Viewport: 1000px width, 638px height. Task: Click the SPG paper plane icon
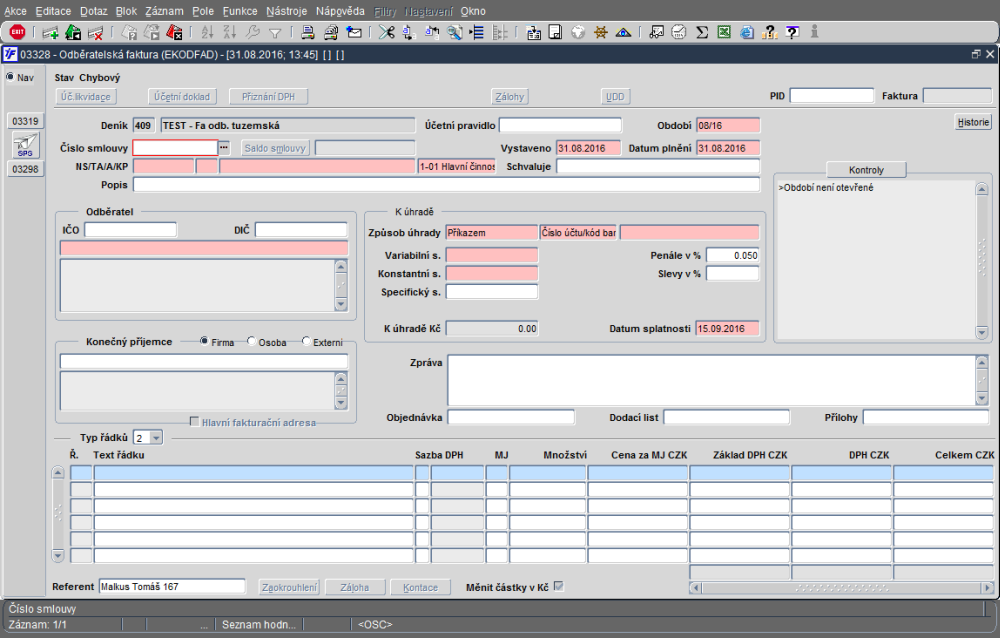[25, 146]
